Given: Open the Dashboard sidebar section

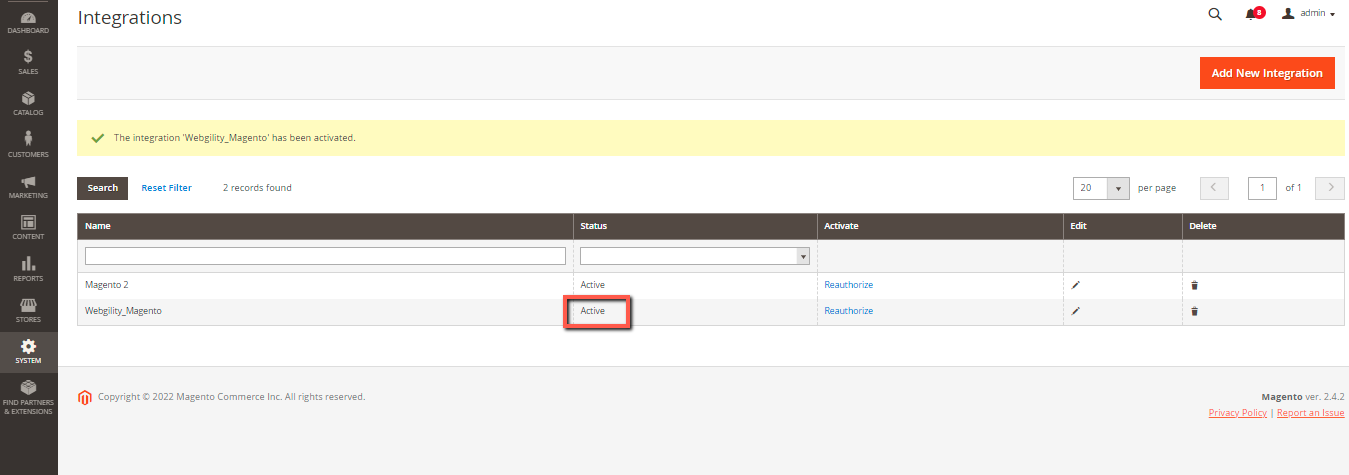Looking at the screenshot, I should [x=28, y=22].
